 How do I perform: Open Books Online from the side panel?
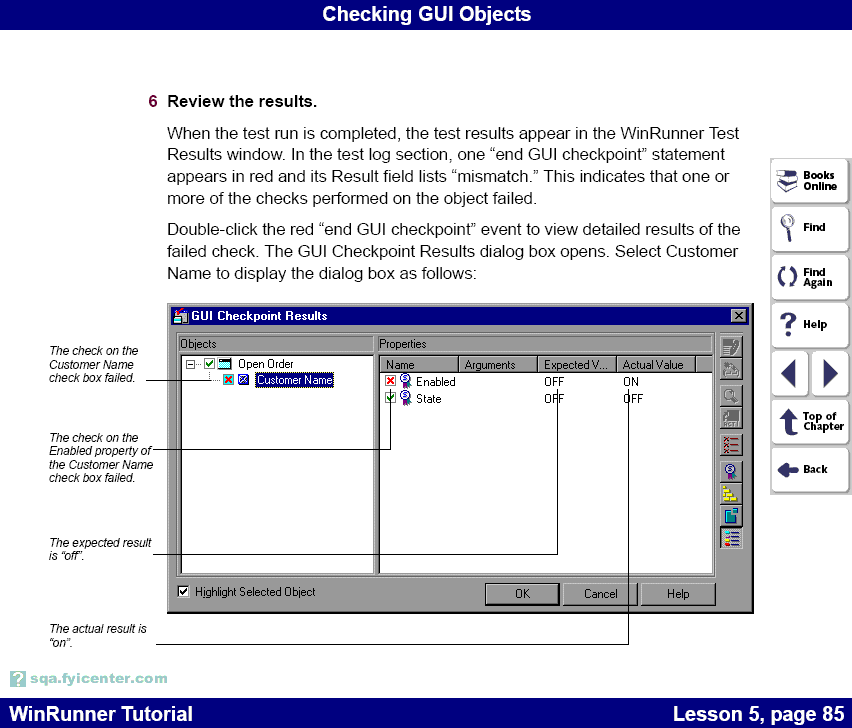point(809,181)
